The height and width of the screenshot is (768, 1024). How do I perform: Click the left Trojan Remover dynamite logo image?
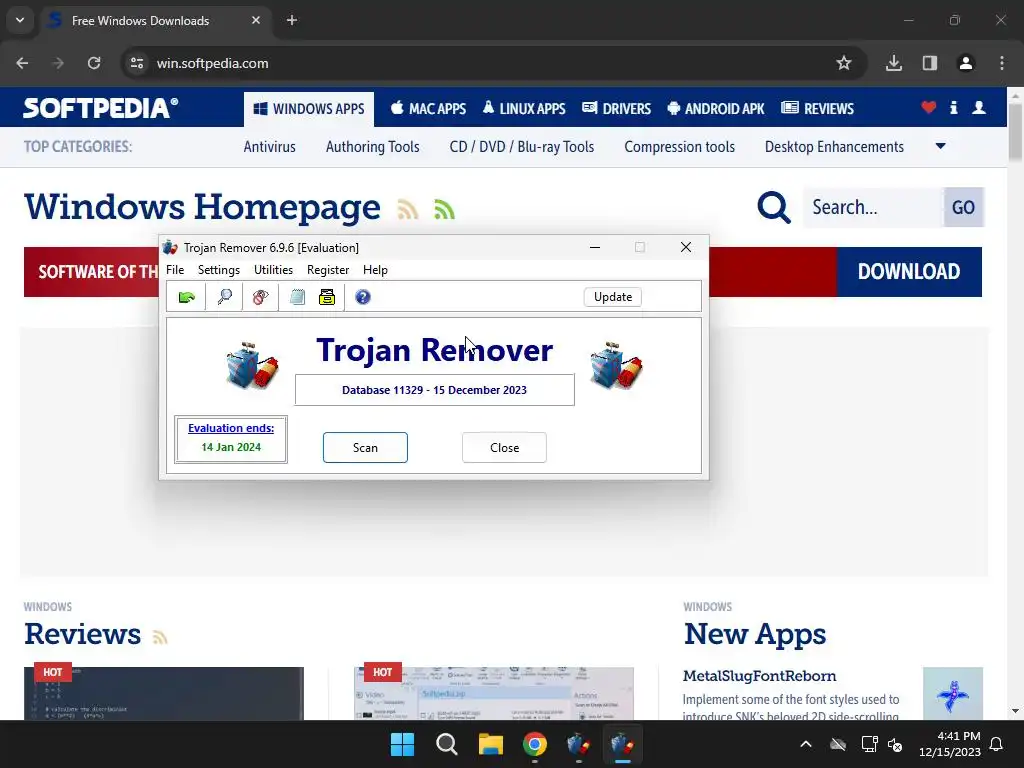tap(252, 366)
